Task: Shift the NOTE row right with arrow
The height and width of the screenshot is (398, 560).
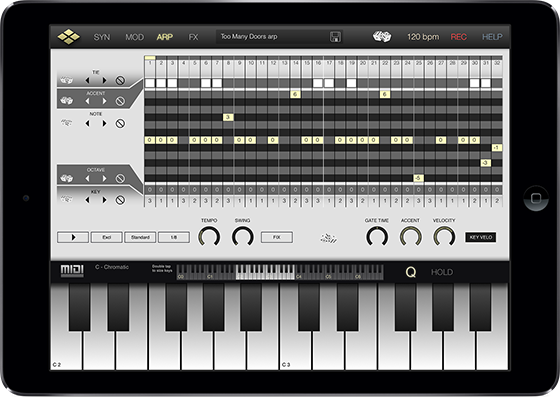Action: (x=104, y=124)
